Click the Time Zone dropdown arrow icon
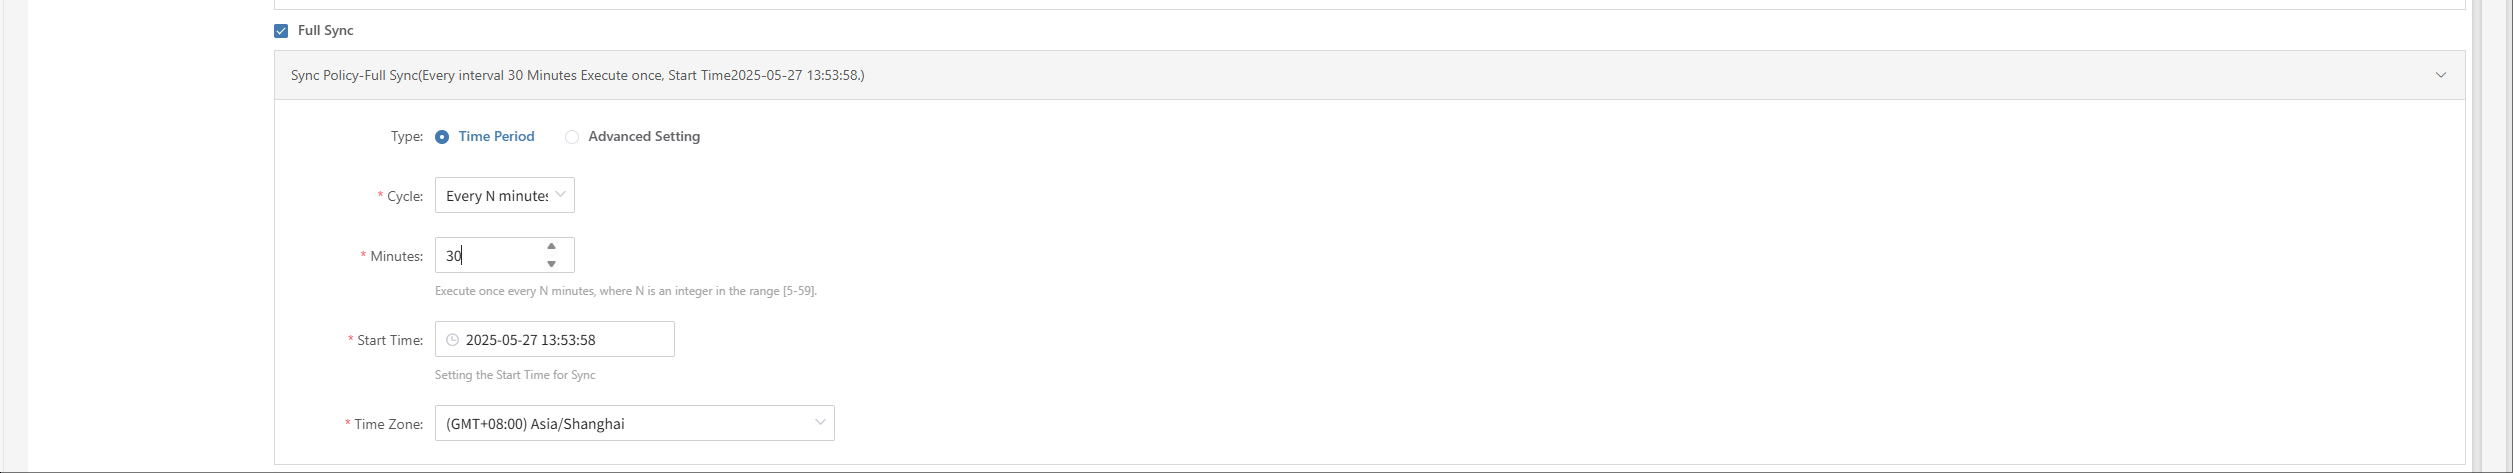 [820, 422]
